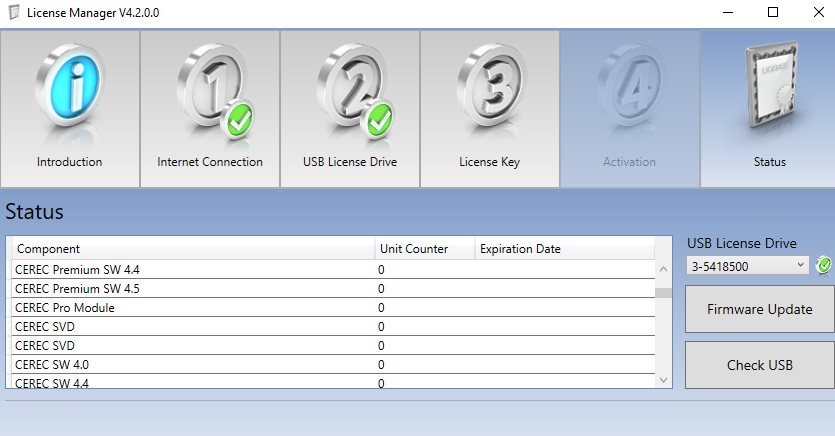Viewport: 835px width, 436px height.
Task: Open step 3 License Key
Action: 490,109
